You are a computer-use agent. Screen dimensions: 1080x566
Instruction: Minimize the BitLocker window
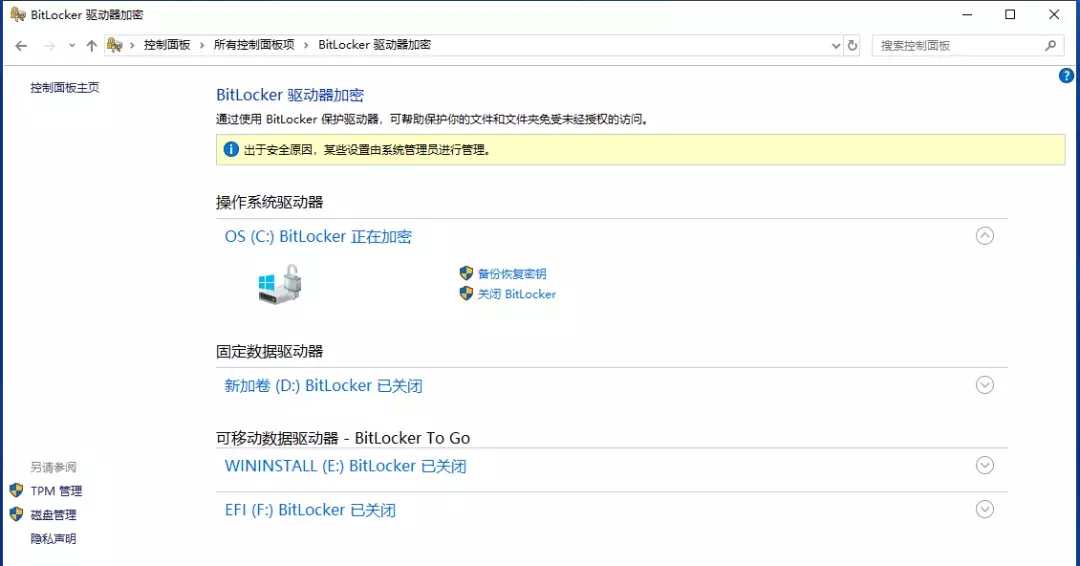click(x=967, y=14)
